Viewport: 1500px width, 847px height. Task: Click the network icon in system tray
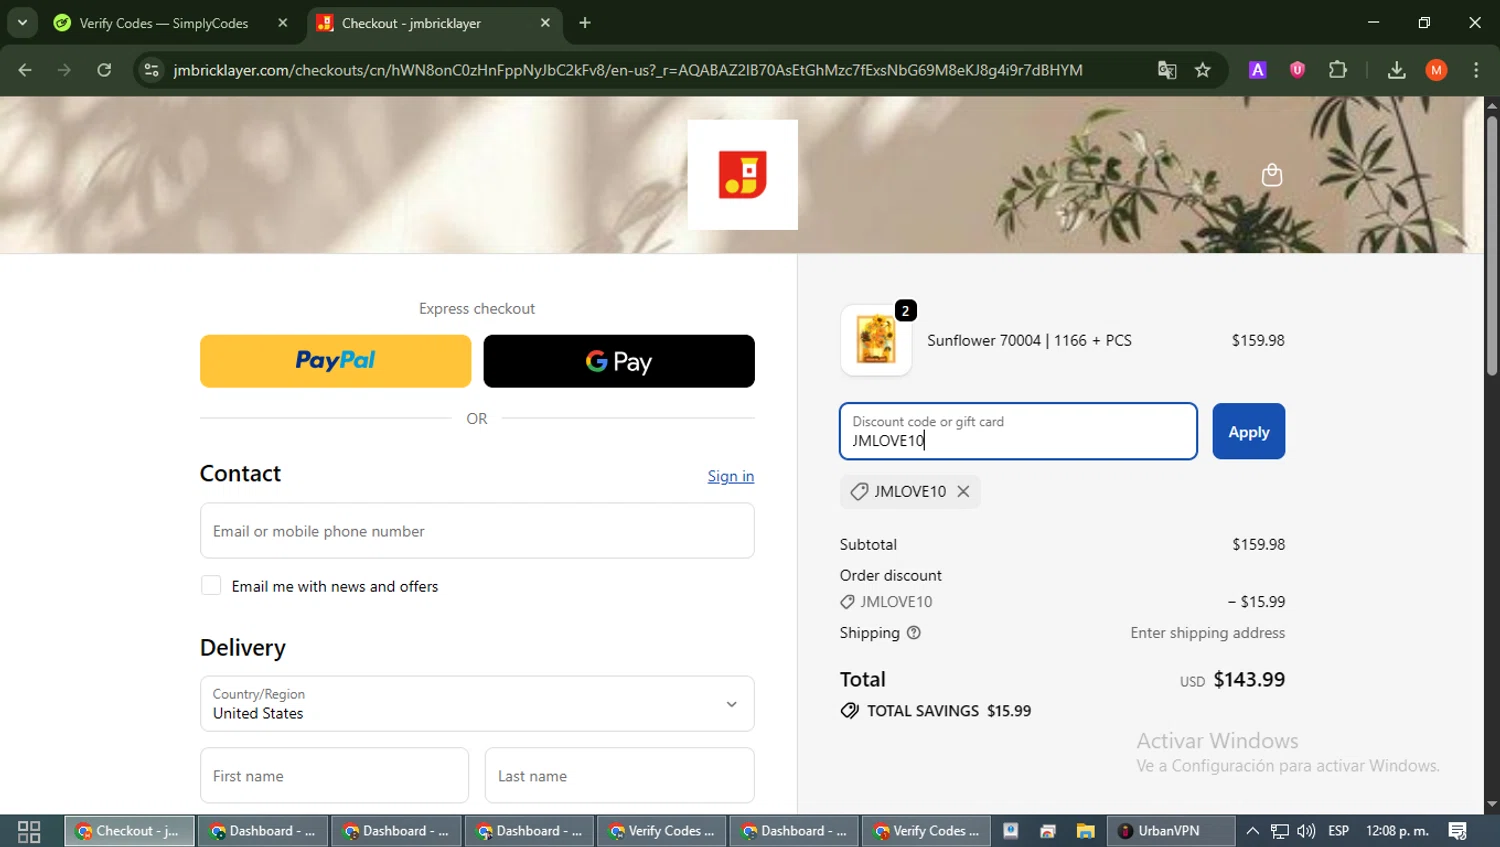[x=1279, y=831]
